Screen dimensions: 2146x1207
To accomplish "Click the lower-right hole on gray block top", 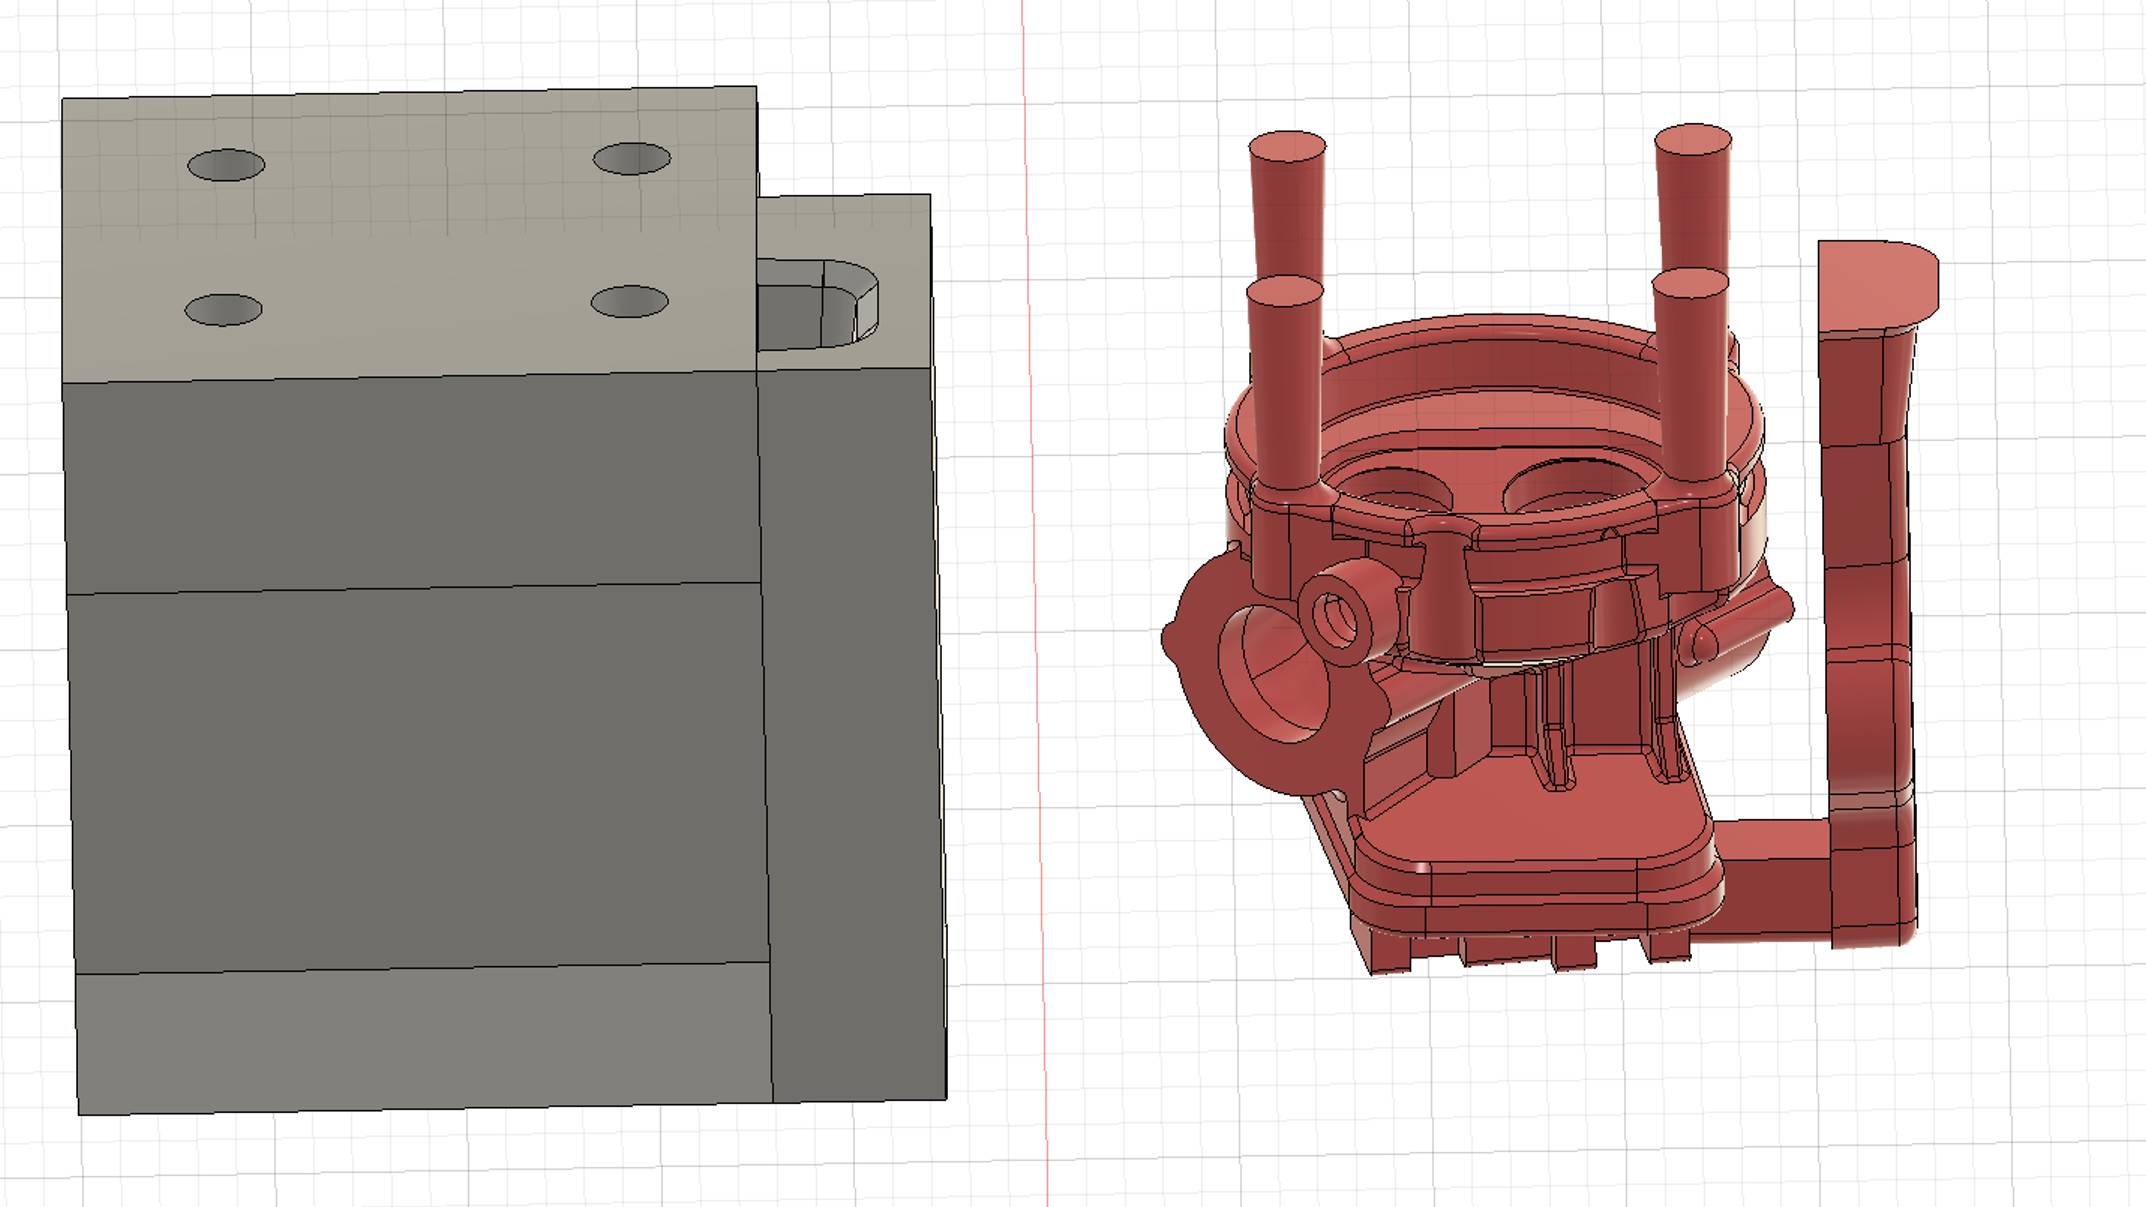I will 629,302.
